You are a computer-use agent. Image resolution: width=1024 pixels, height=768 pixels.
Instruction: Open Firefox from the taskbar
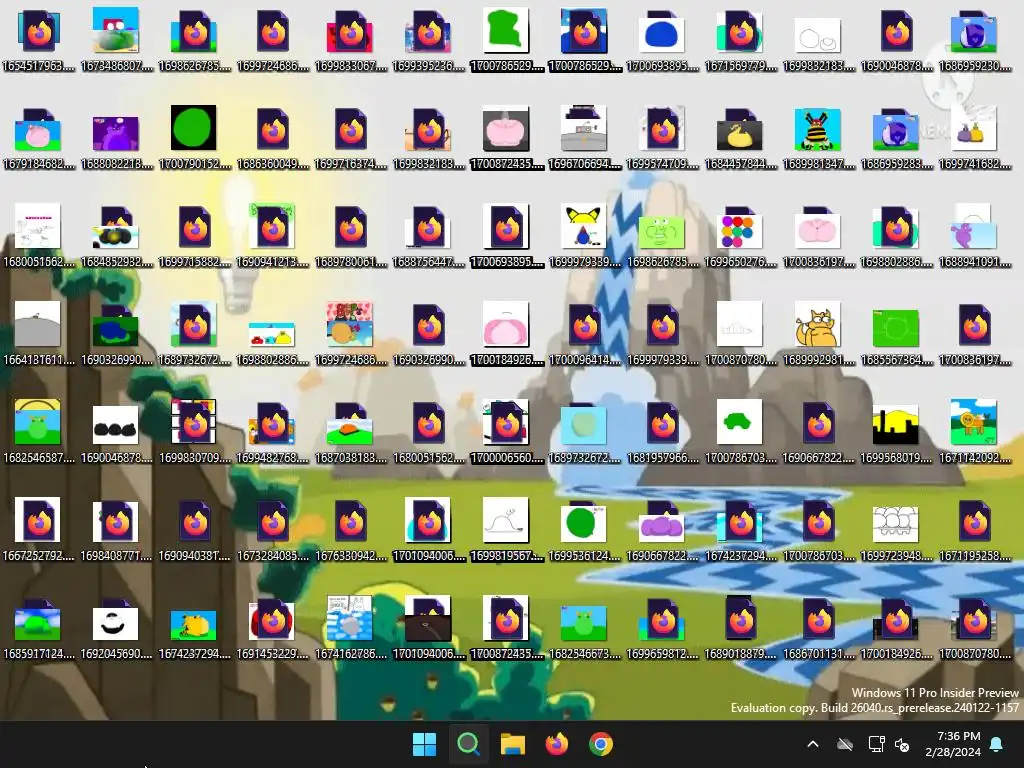(556, 744)
